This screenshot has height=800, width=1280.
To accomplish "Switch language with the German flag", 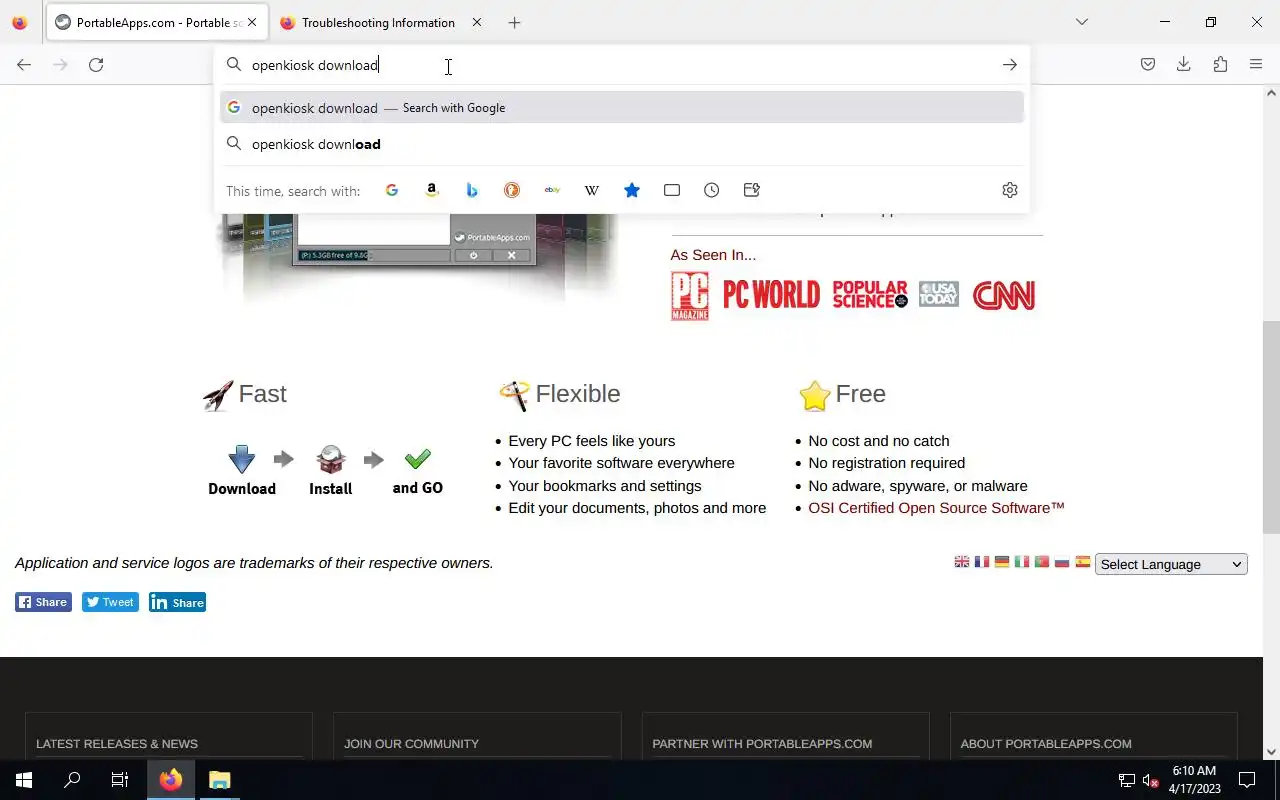I will [1002, 562].
